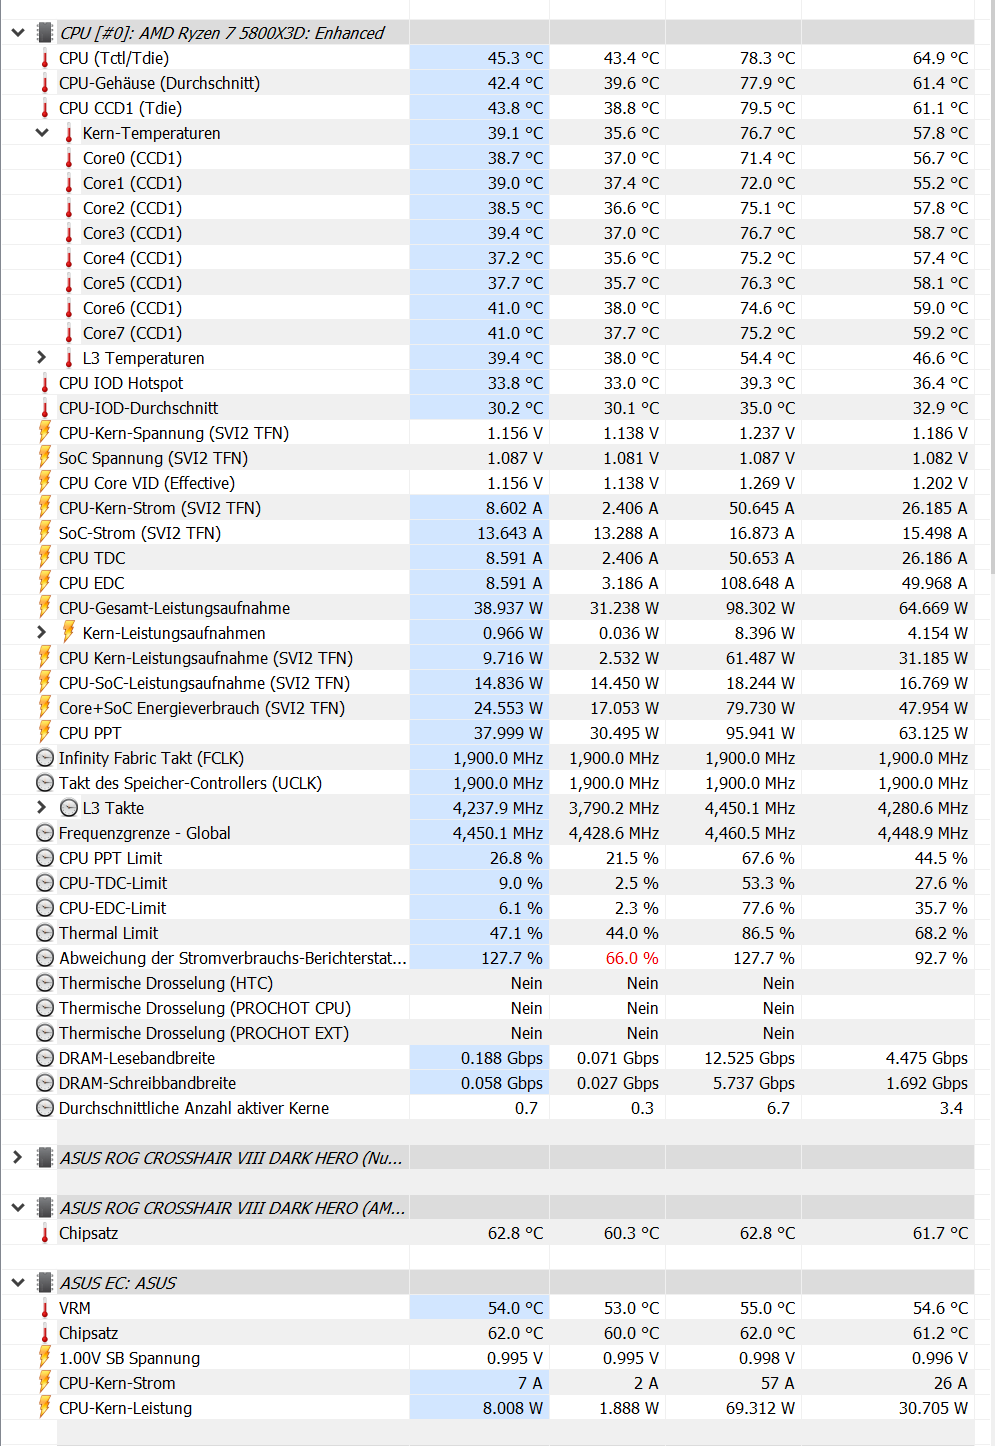Select the CPU-IOD-Durchschnitt row
The width and height of the screenshot is (995, 1446).
(x=487, y=408)
